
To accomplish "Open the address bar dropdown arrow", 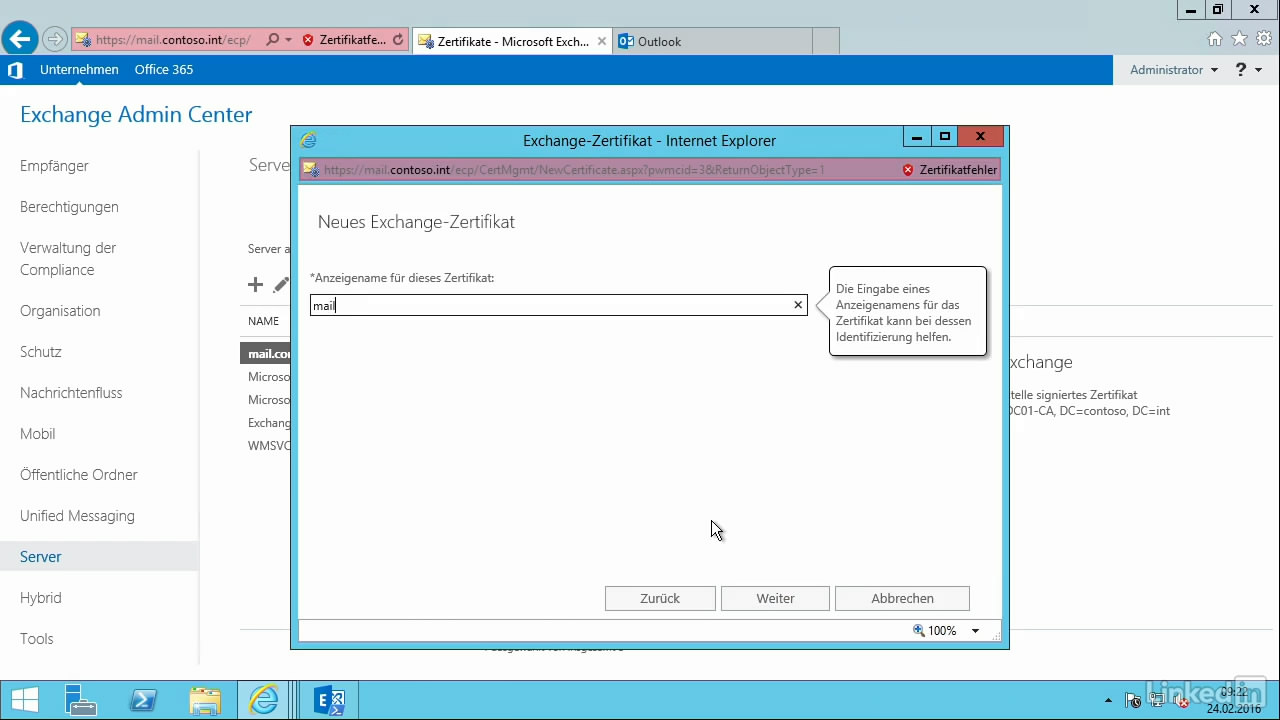I will 289,40.
